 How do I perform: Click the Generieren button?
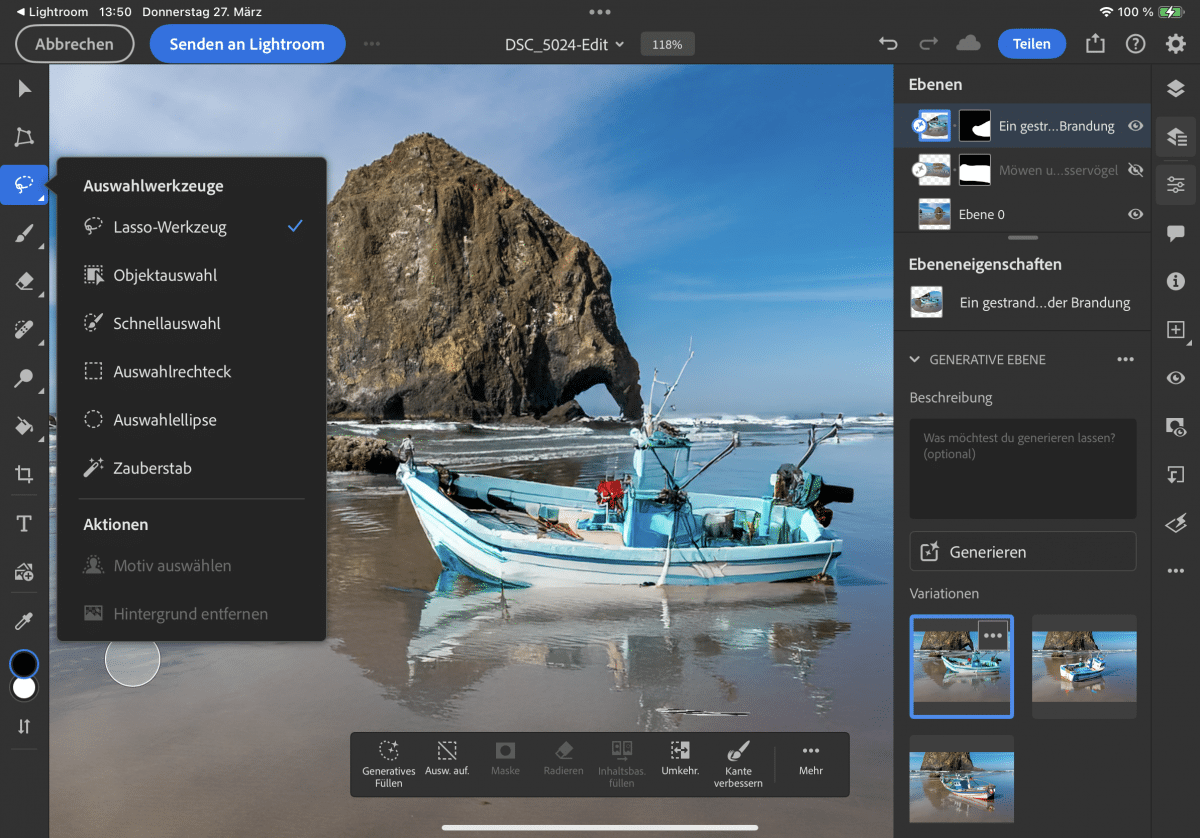(1022, 551)
